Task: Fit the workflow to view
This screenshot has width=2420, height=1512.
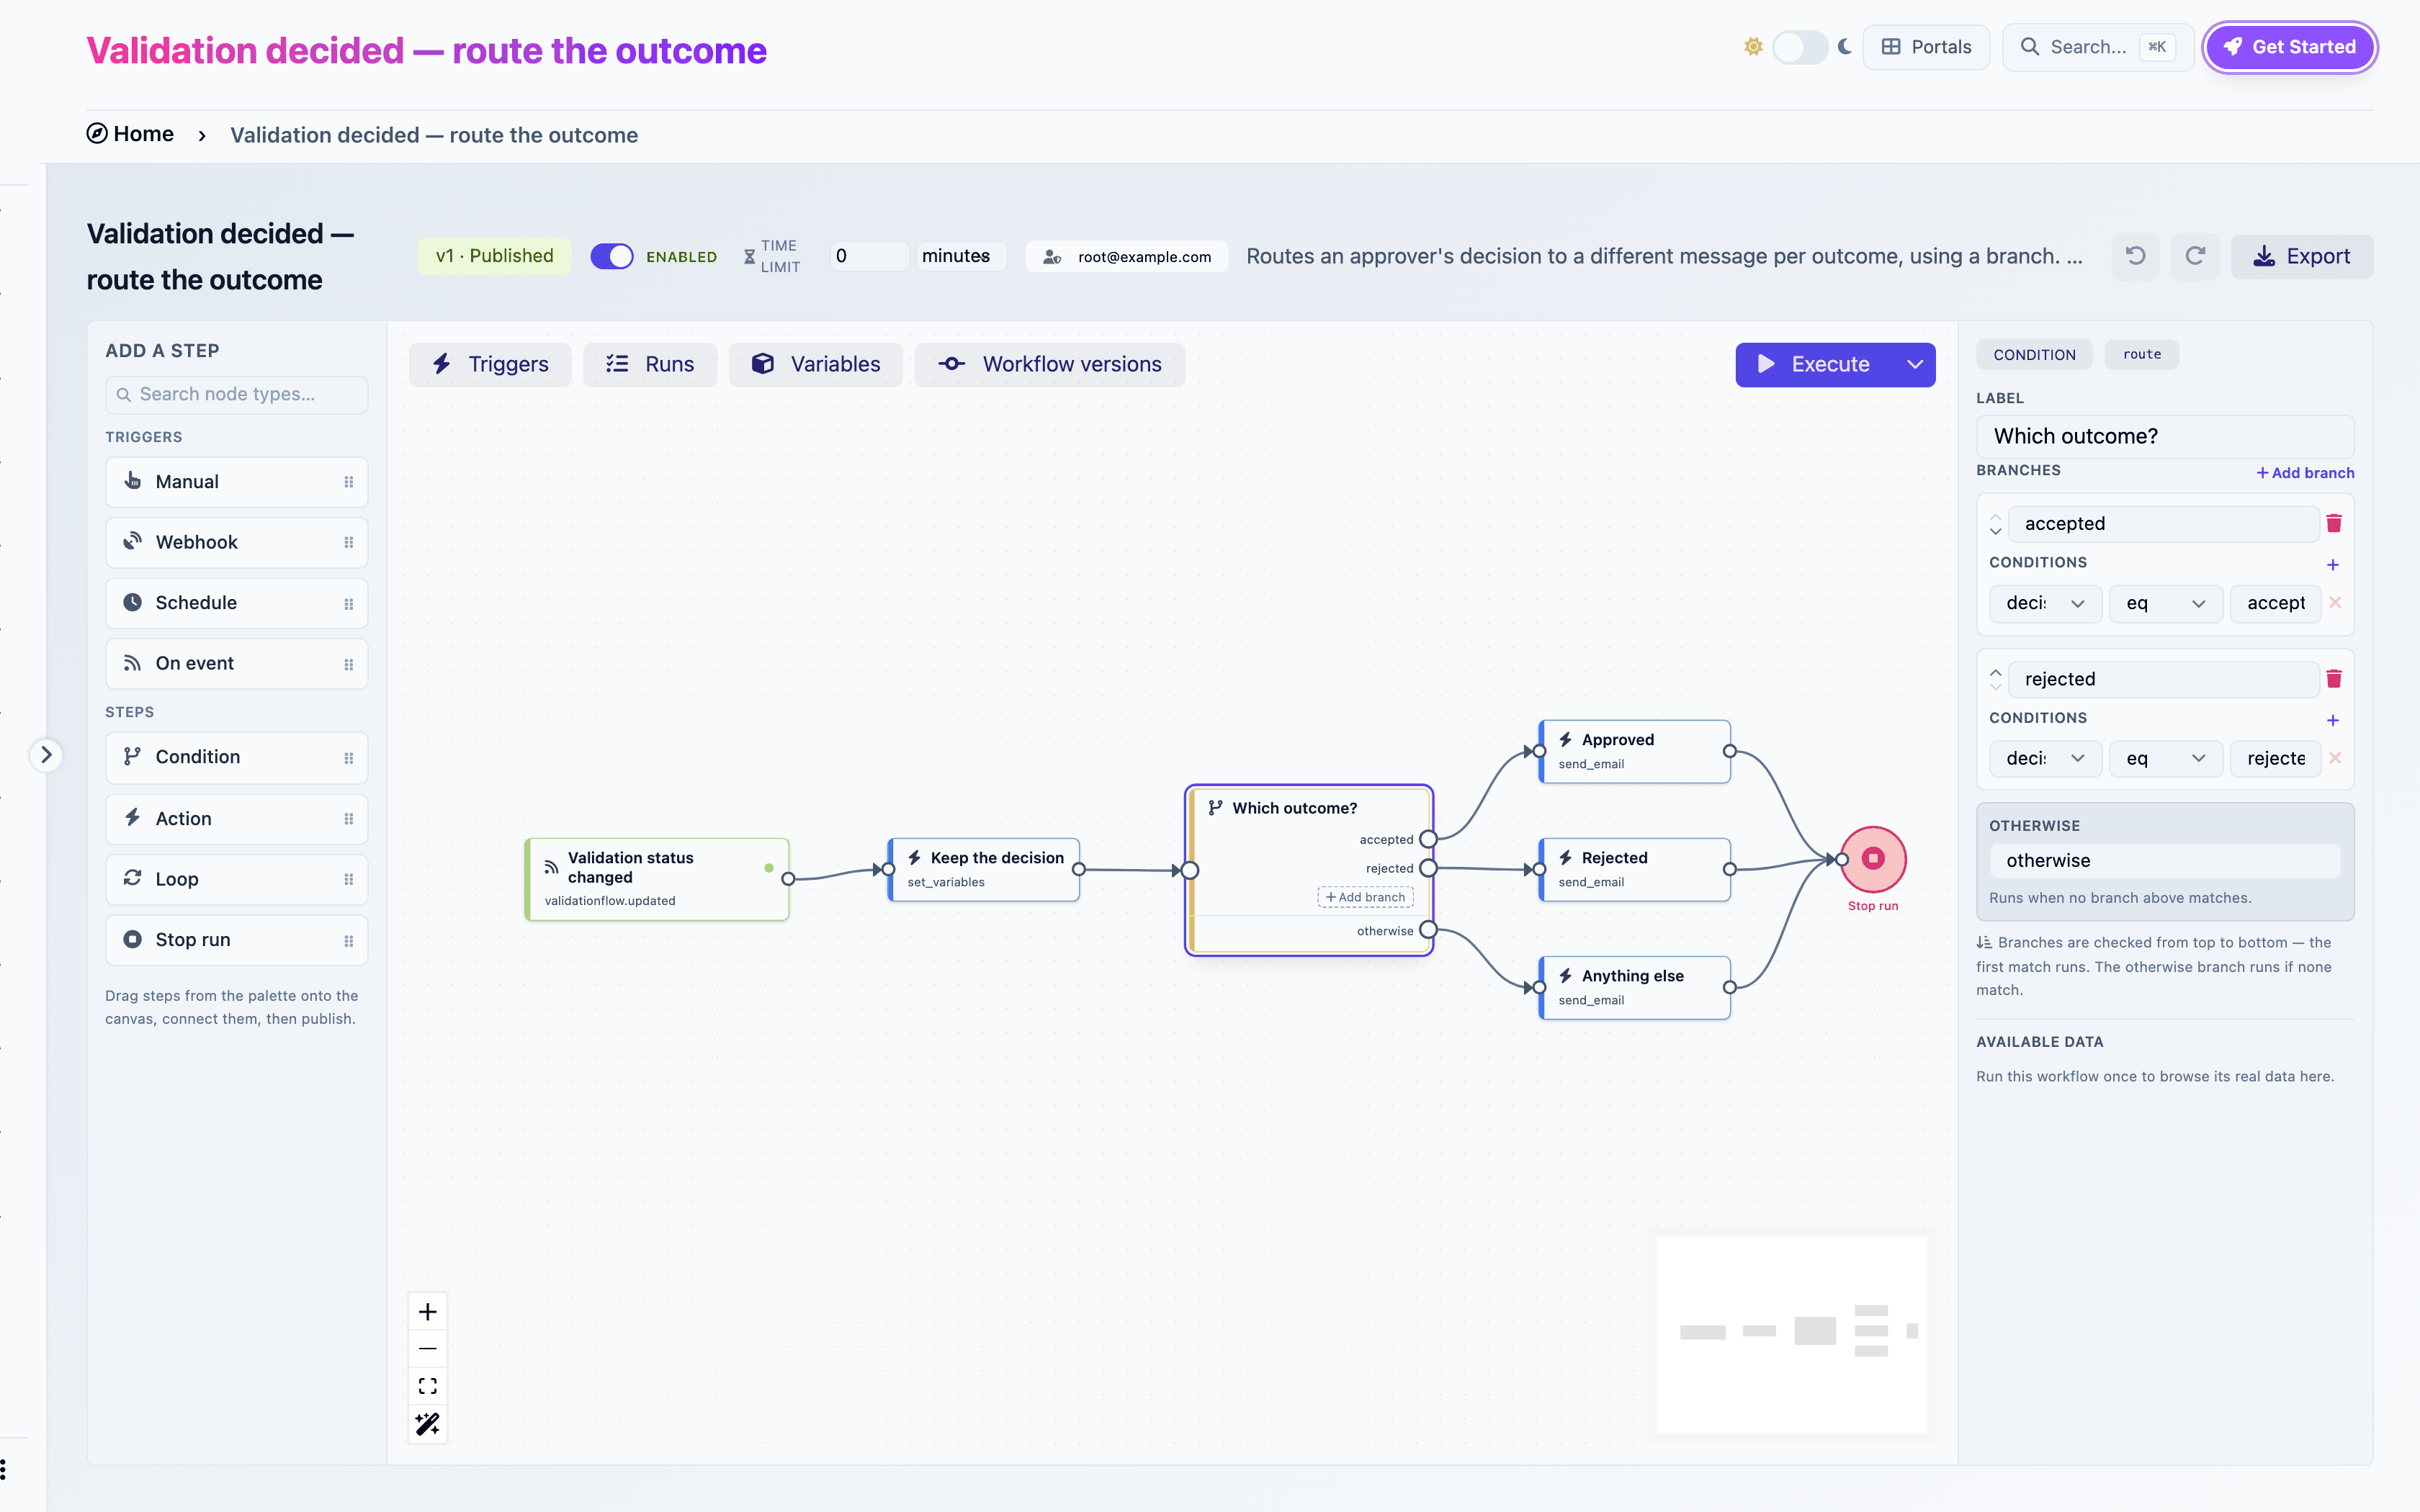Action: 428,1386
